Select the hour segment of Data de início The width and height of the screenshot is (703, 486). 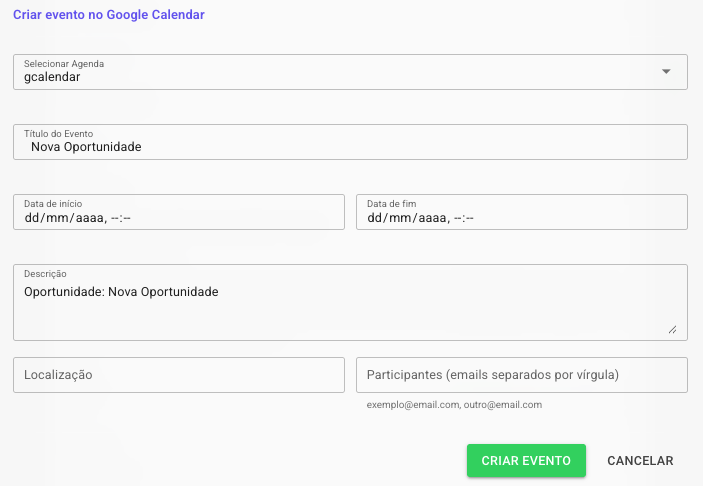(x=115, y=217)
